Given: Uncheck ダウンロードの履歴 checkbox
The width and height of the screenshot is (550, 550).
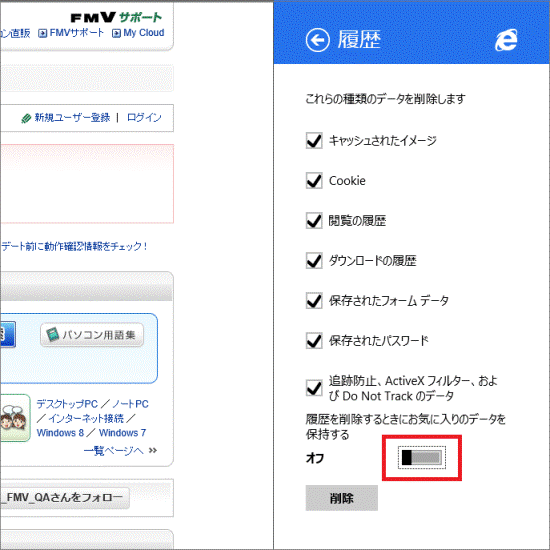Looking at the screenshot, I should click(x=314, y=261).
